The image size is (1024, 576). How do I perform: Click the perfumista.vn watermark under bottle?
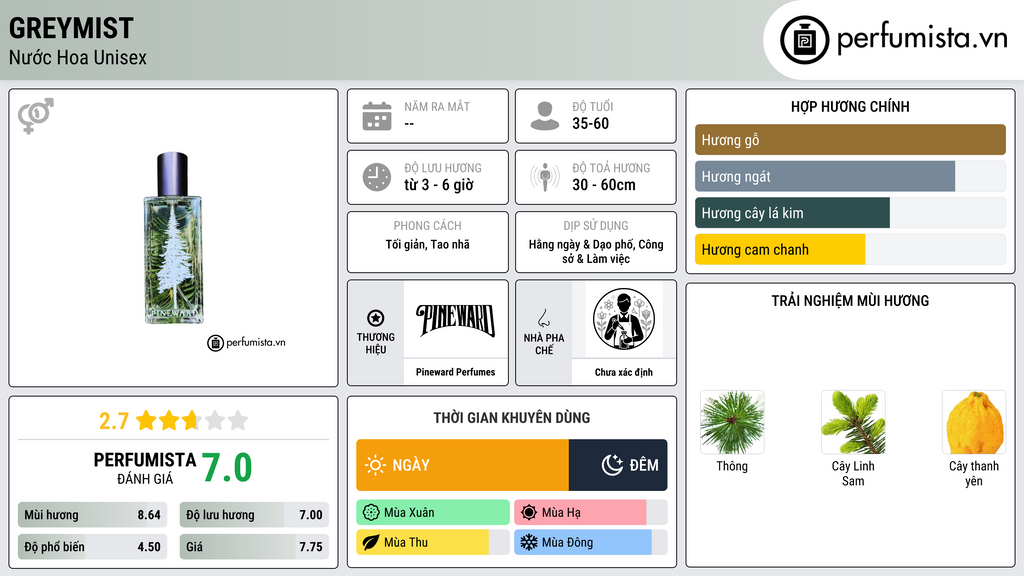click(x=246, y=342)
